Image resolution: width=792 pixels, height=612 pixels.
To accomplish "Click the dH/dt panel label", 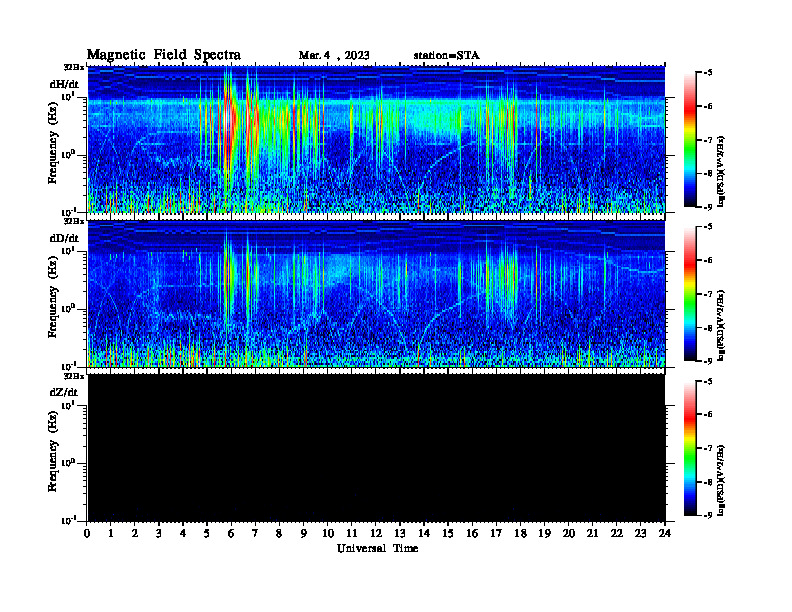I will click(x=64, y=84).
